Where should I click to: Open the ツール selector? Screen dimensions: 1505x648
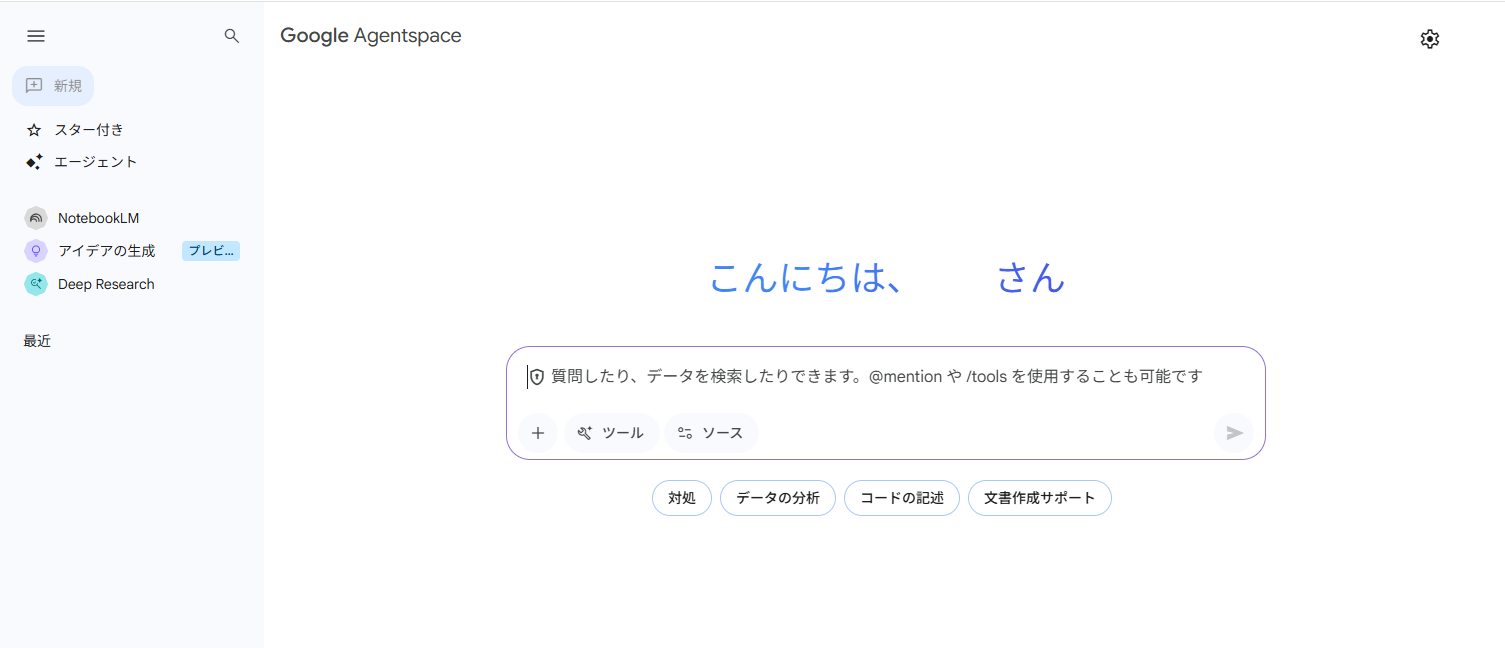(x=611, y=432)
